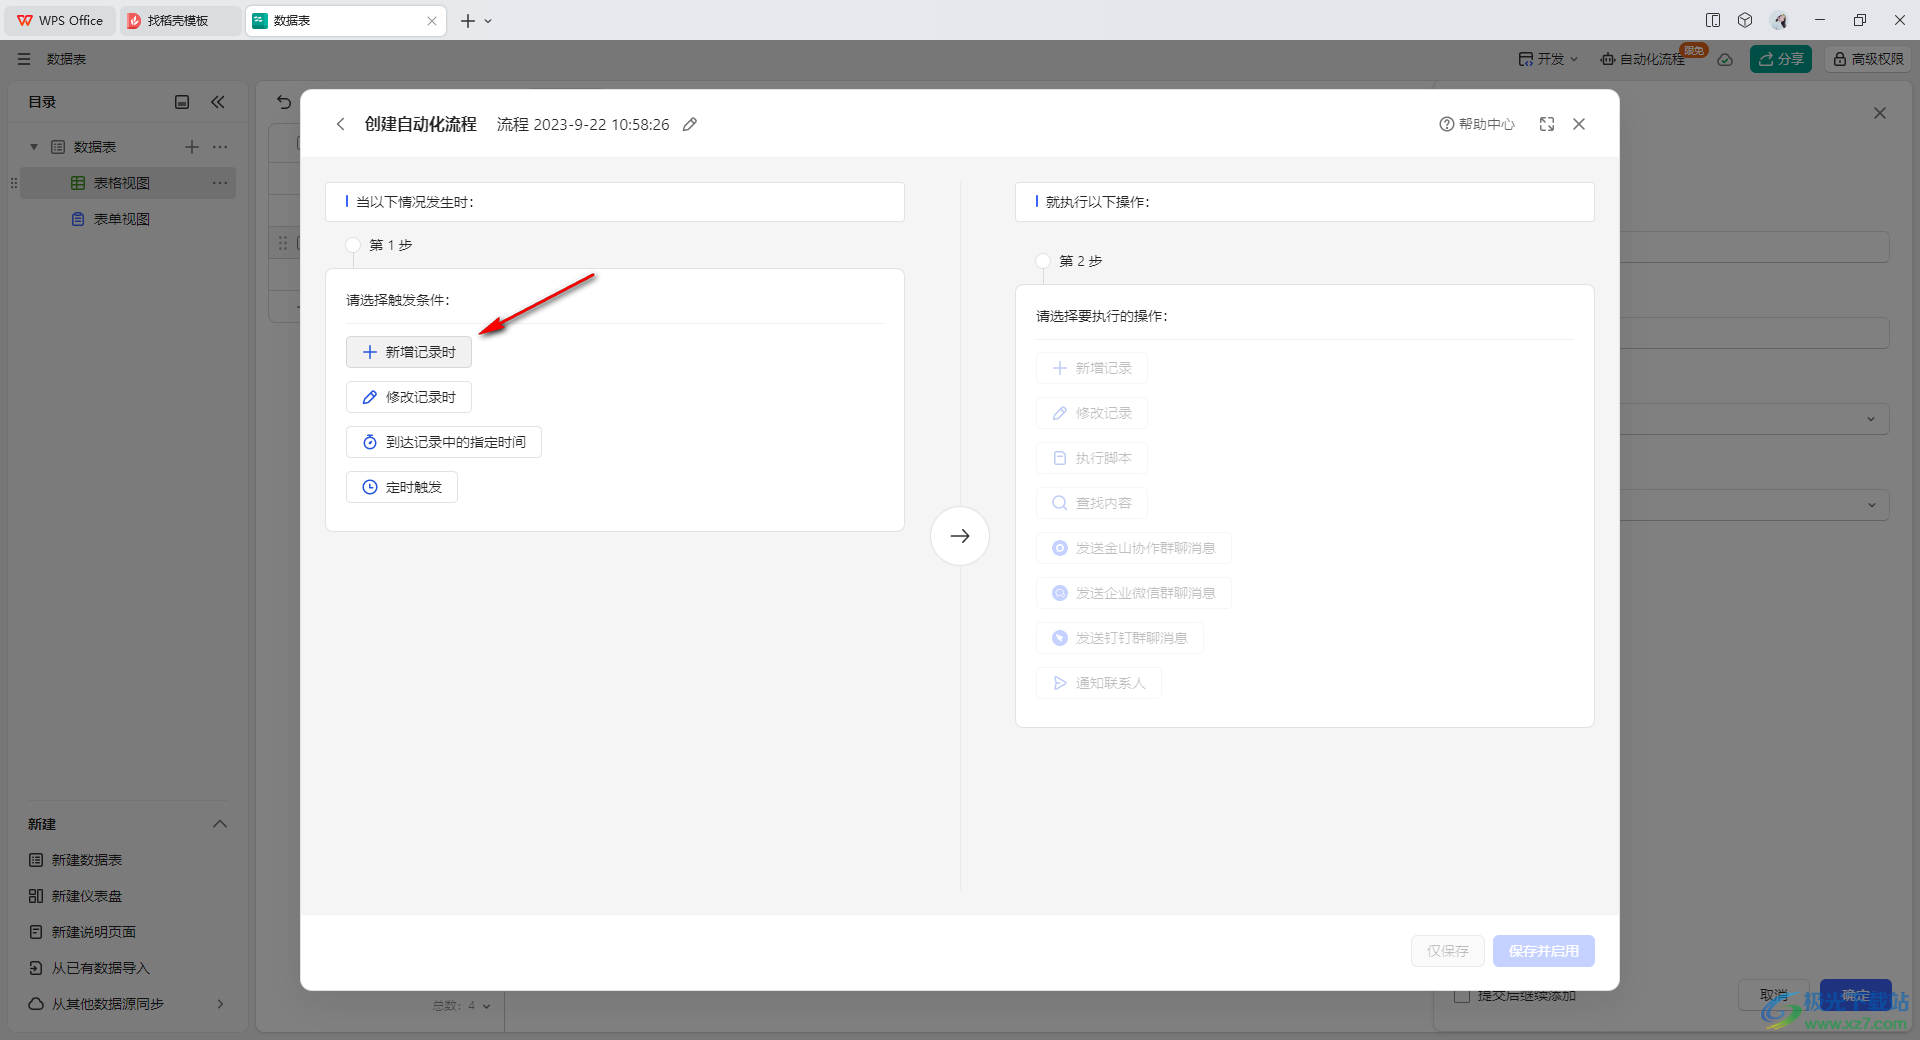Open more options for the 数据表 tree node
1920x1040 pixels.
[x=220, y=147]
